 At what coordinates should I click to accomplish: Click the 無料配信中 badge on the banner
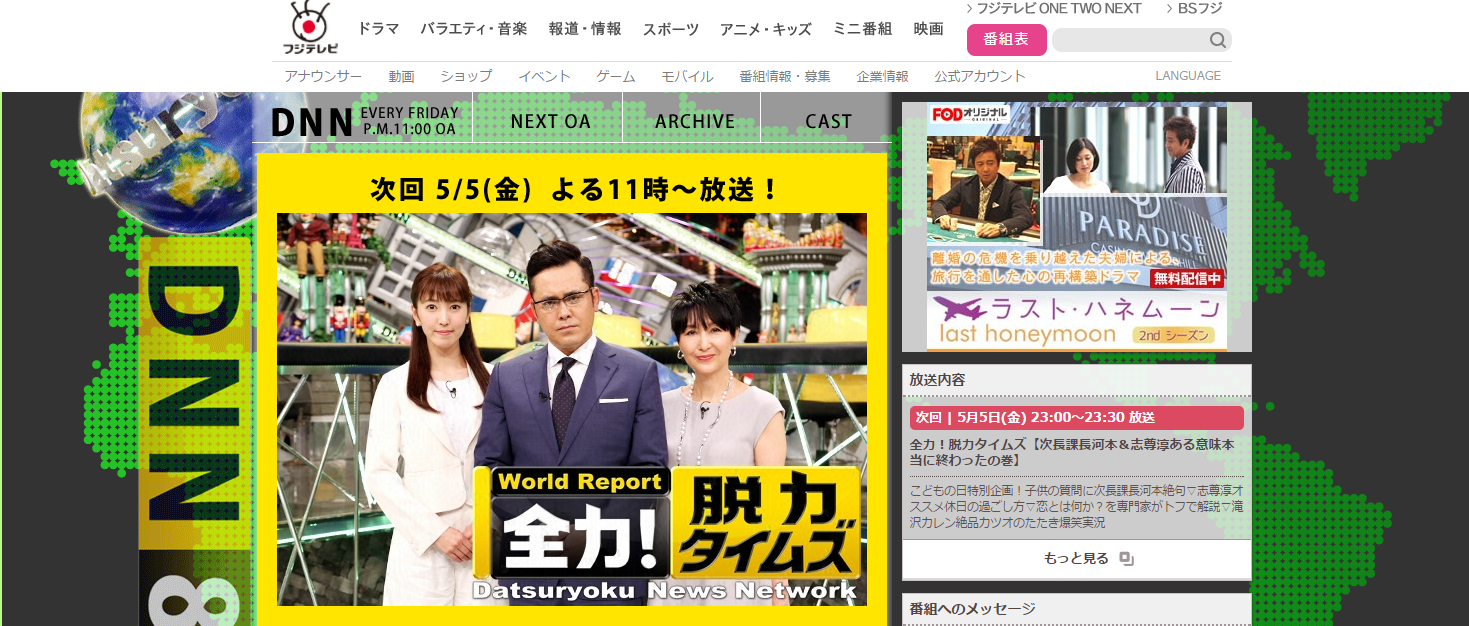(1187, 279)
